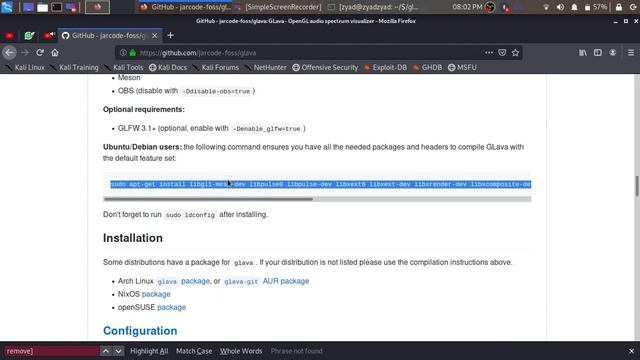
Task: Open Kali Docs bookmark
Action: [x=168, y=67]
